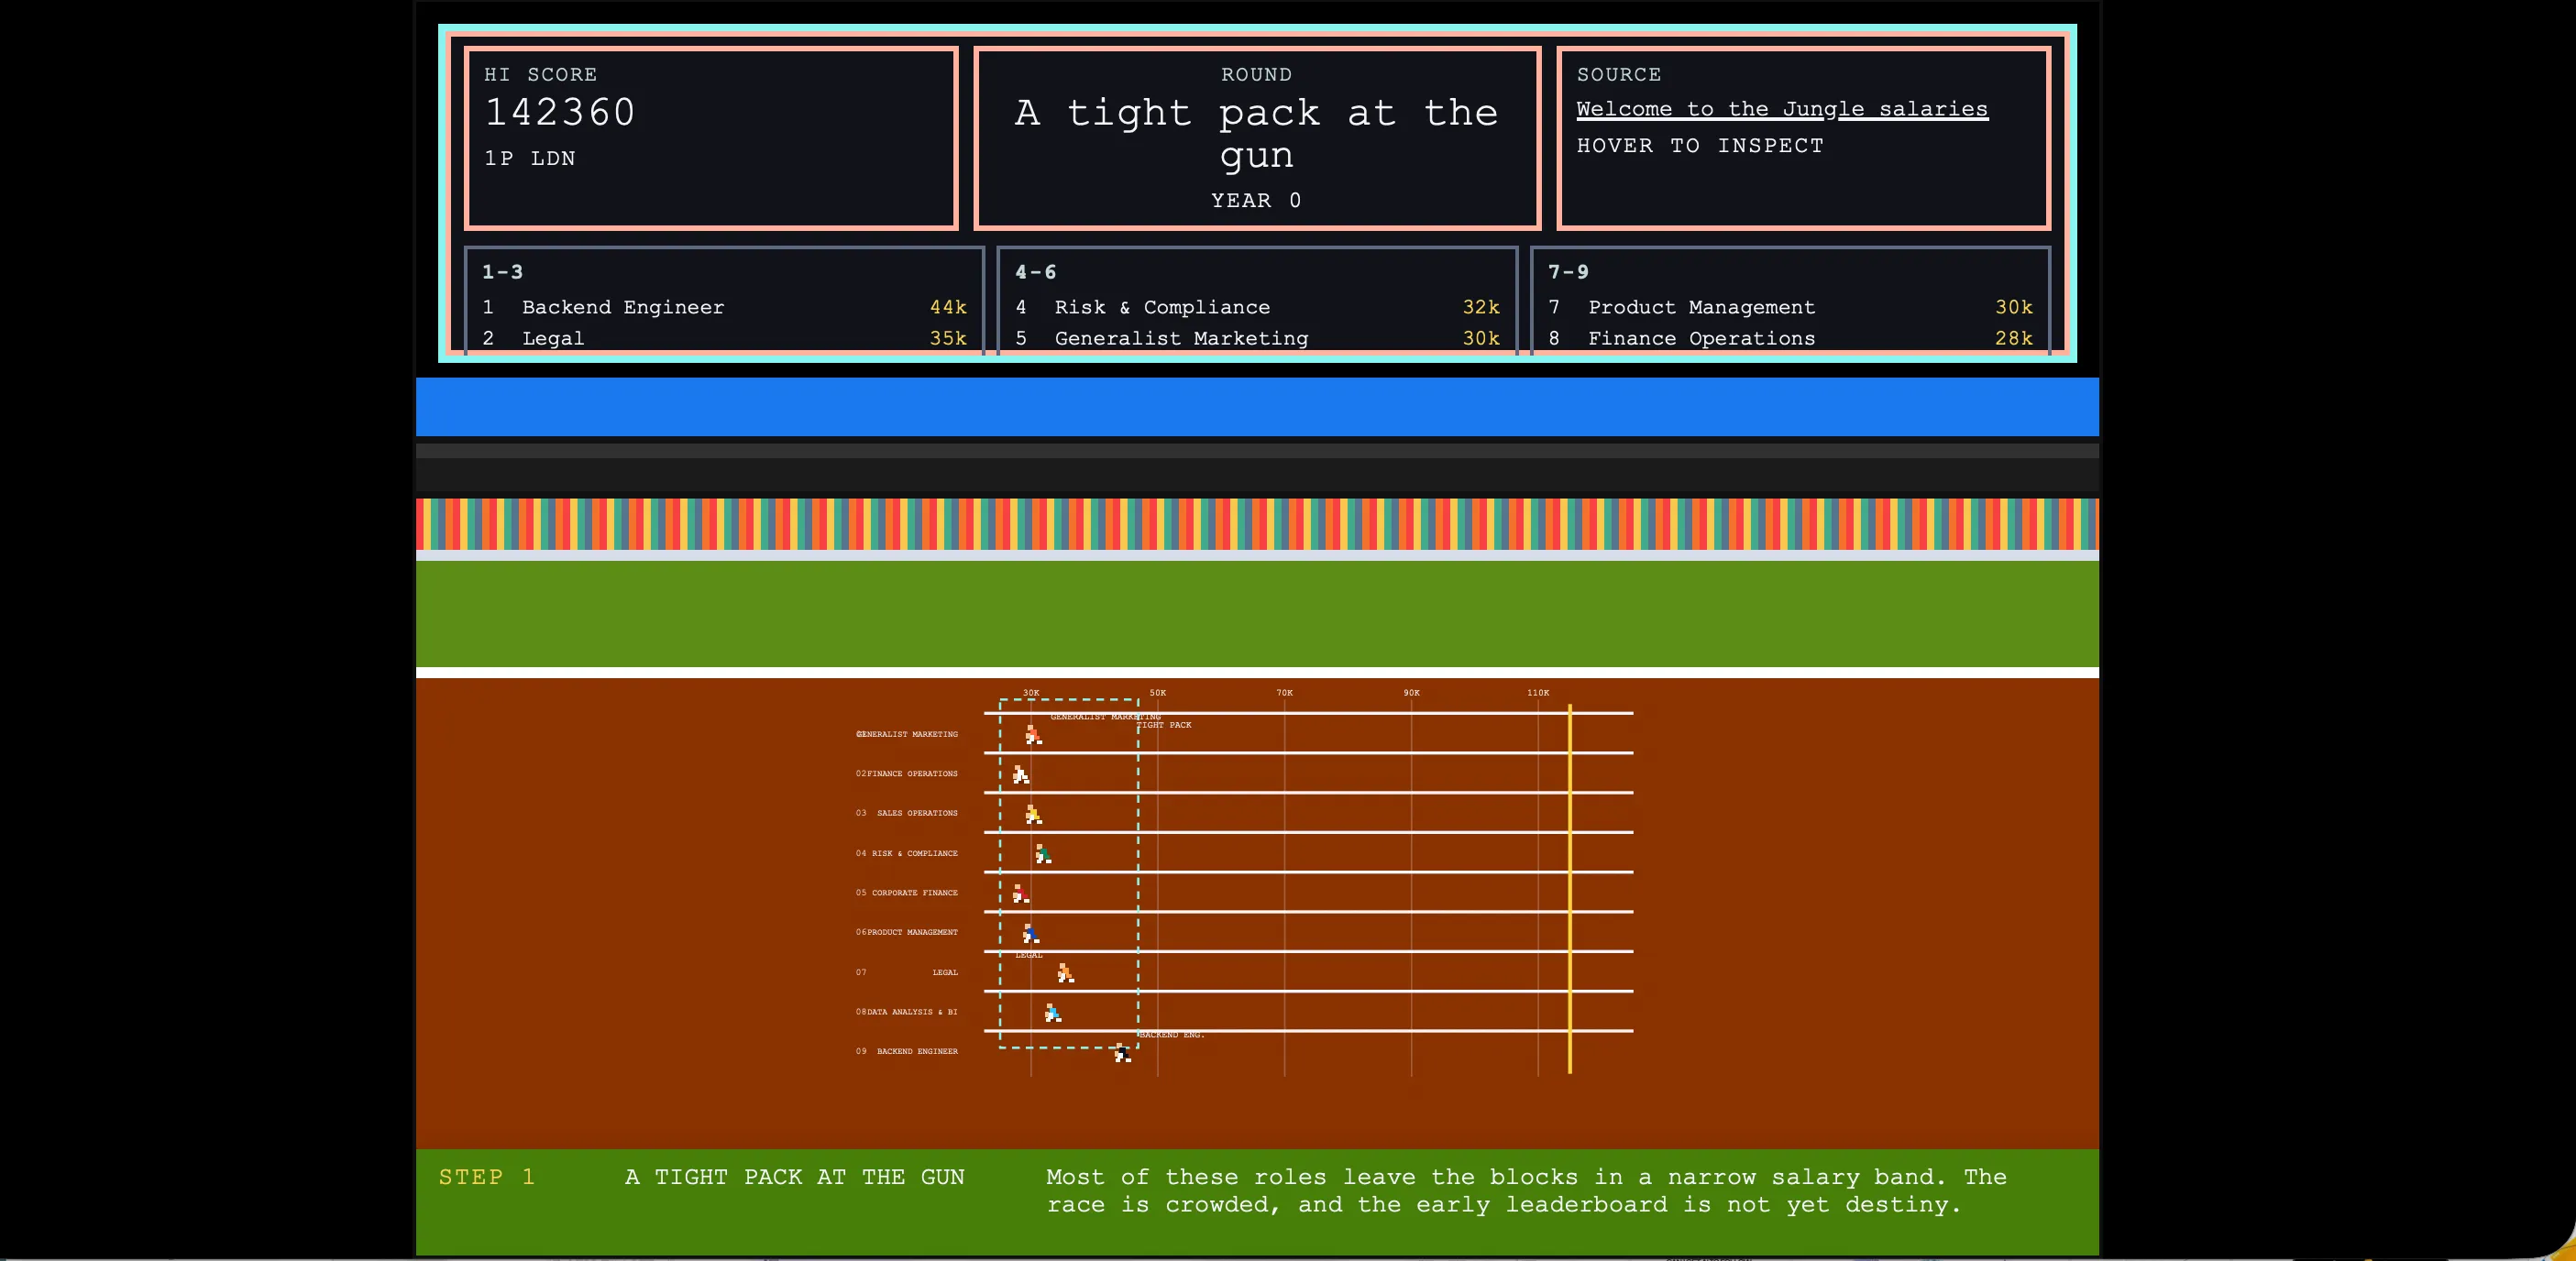Click the 1-3 leaderboard group heading
The width and height of the screenshot is (2576, 1261).
pyautogui.click(x=502, y=271)
